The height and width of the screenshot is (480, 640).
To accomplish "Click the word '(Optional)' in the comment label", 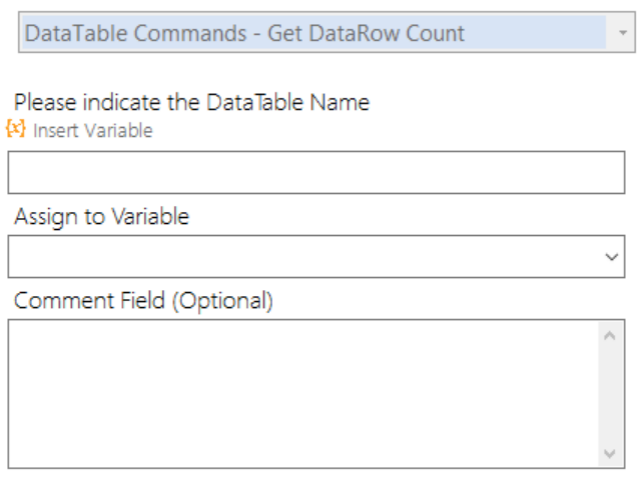I will click(x=222, y=301).
